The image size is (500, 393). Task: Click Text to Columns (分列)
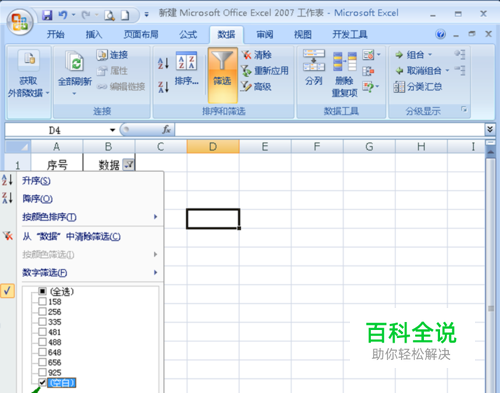pyautogui.click(x=314, y=68)
